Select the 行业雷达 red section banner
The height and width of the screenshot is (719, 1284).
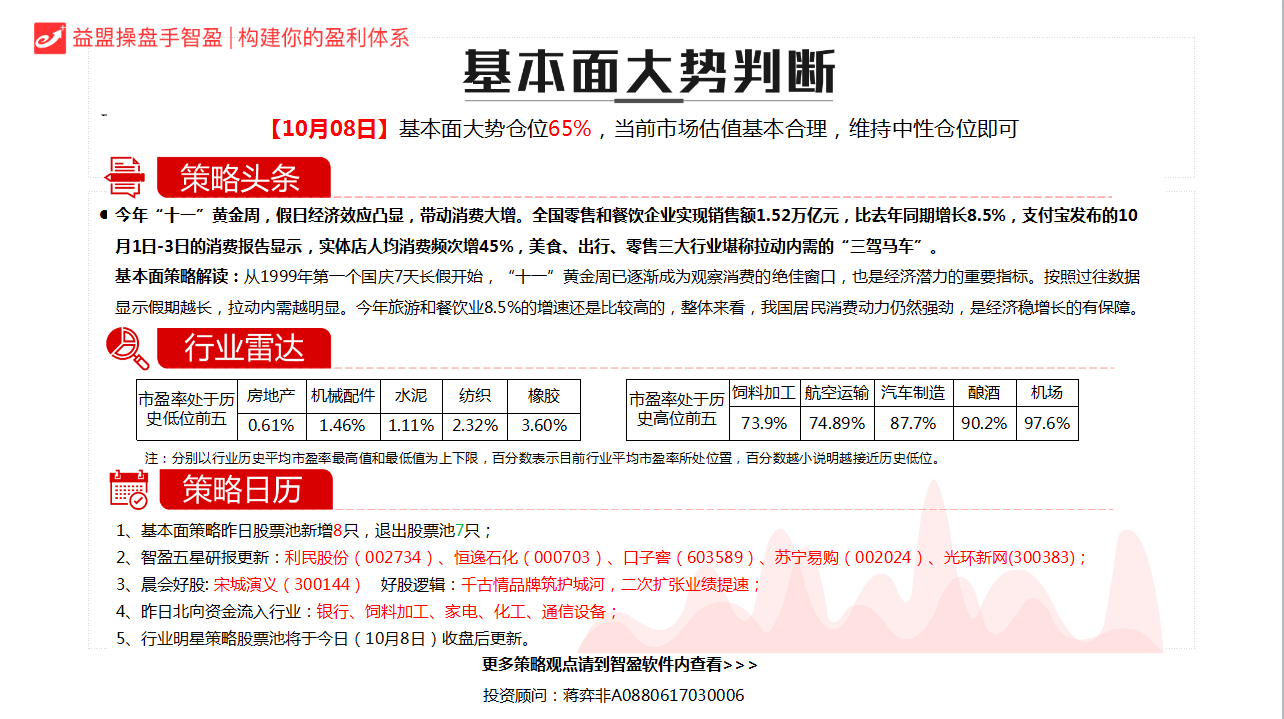point(243,348)
